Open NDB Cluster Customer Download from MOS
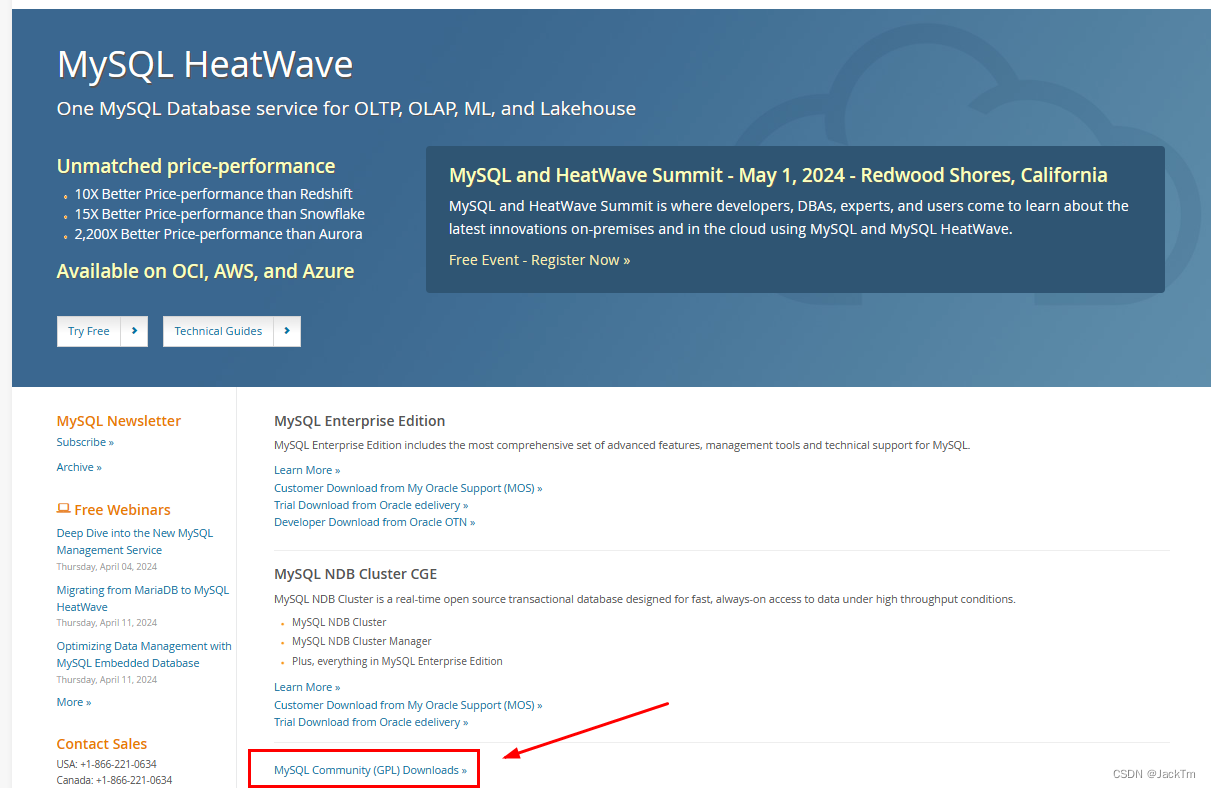 pos(408,705)
